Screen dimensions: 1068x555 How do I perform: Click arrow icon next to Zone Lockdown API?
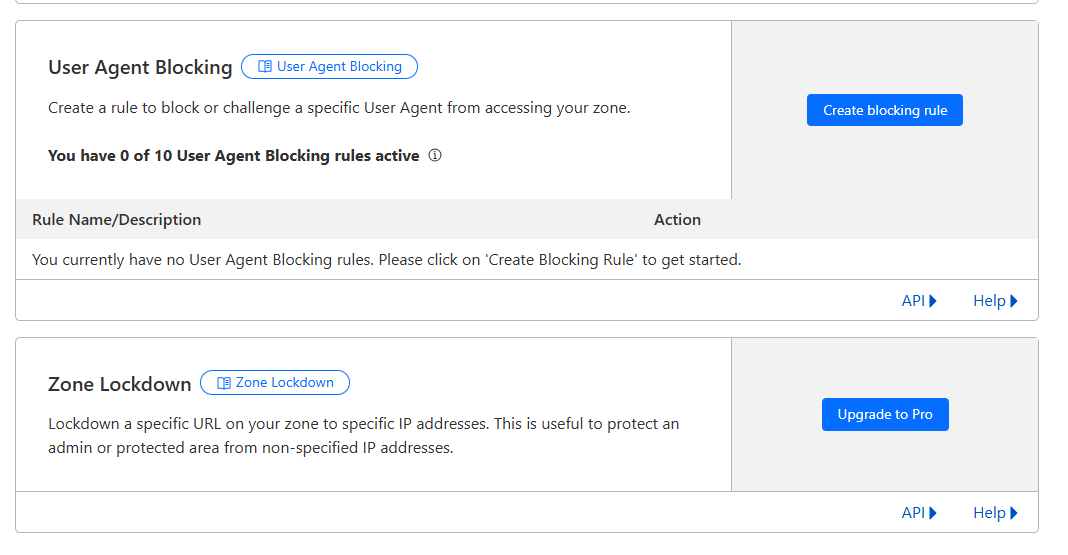tap(933, 513)
